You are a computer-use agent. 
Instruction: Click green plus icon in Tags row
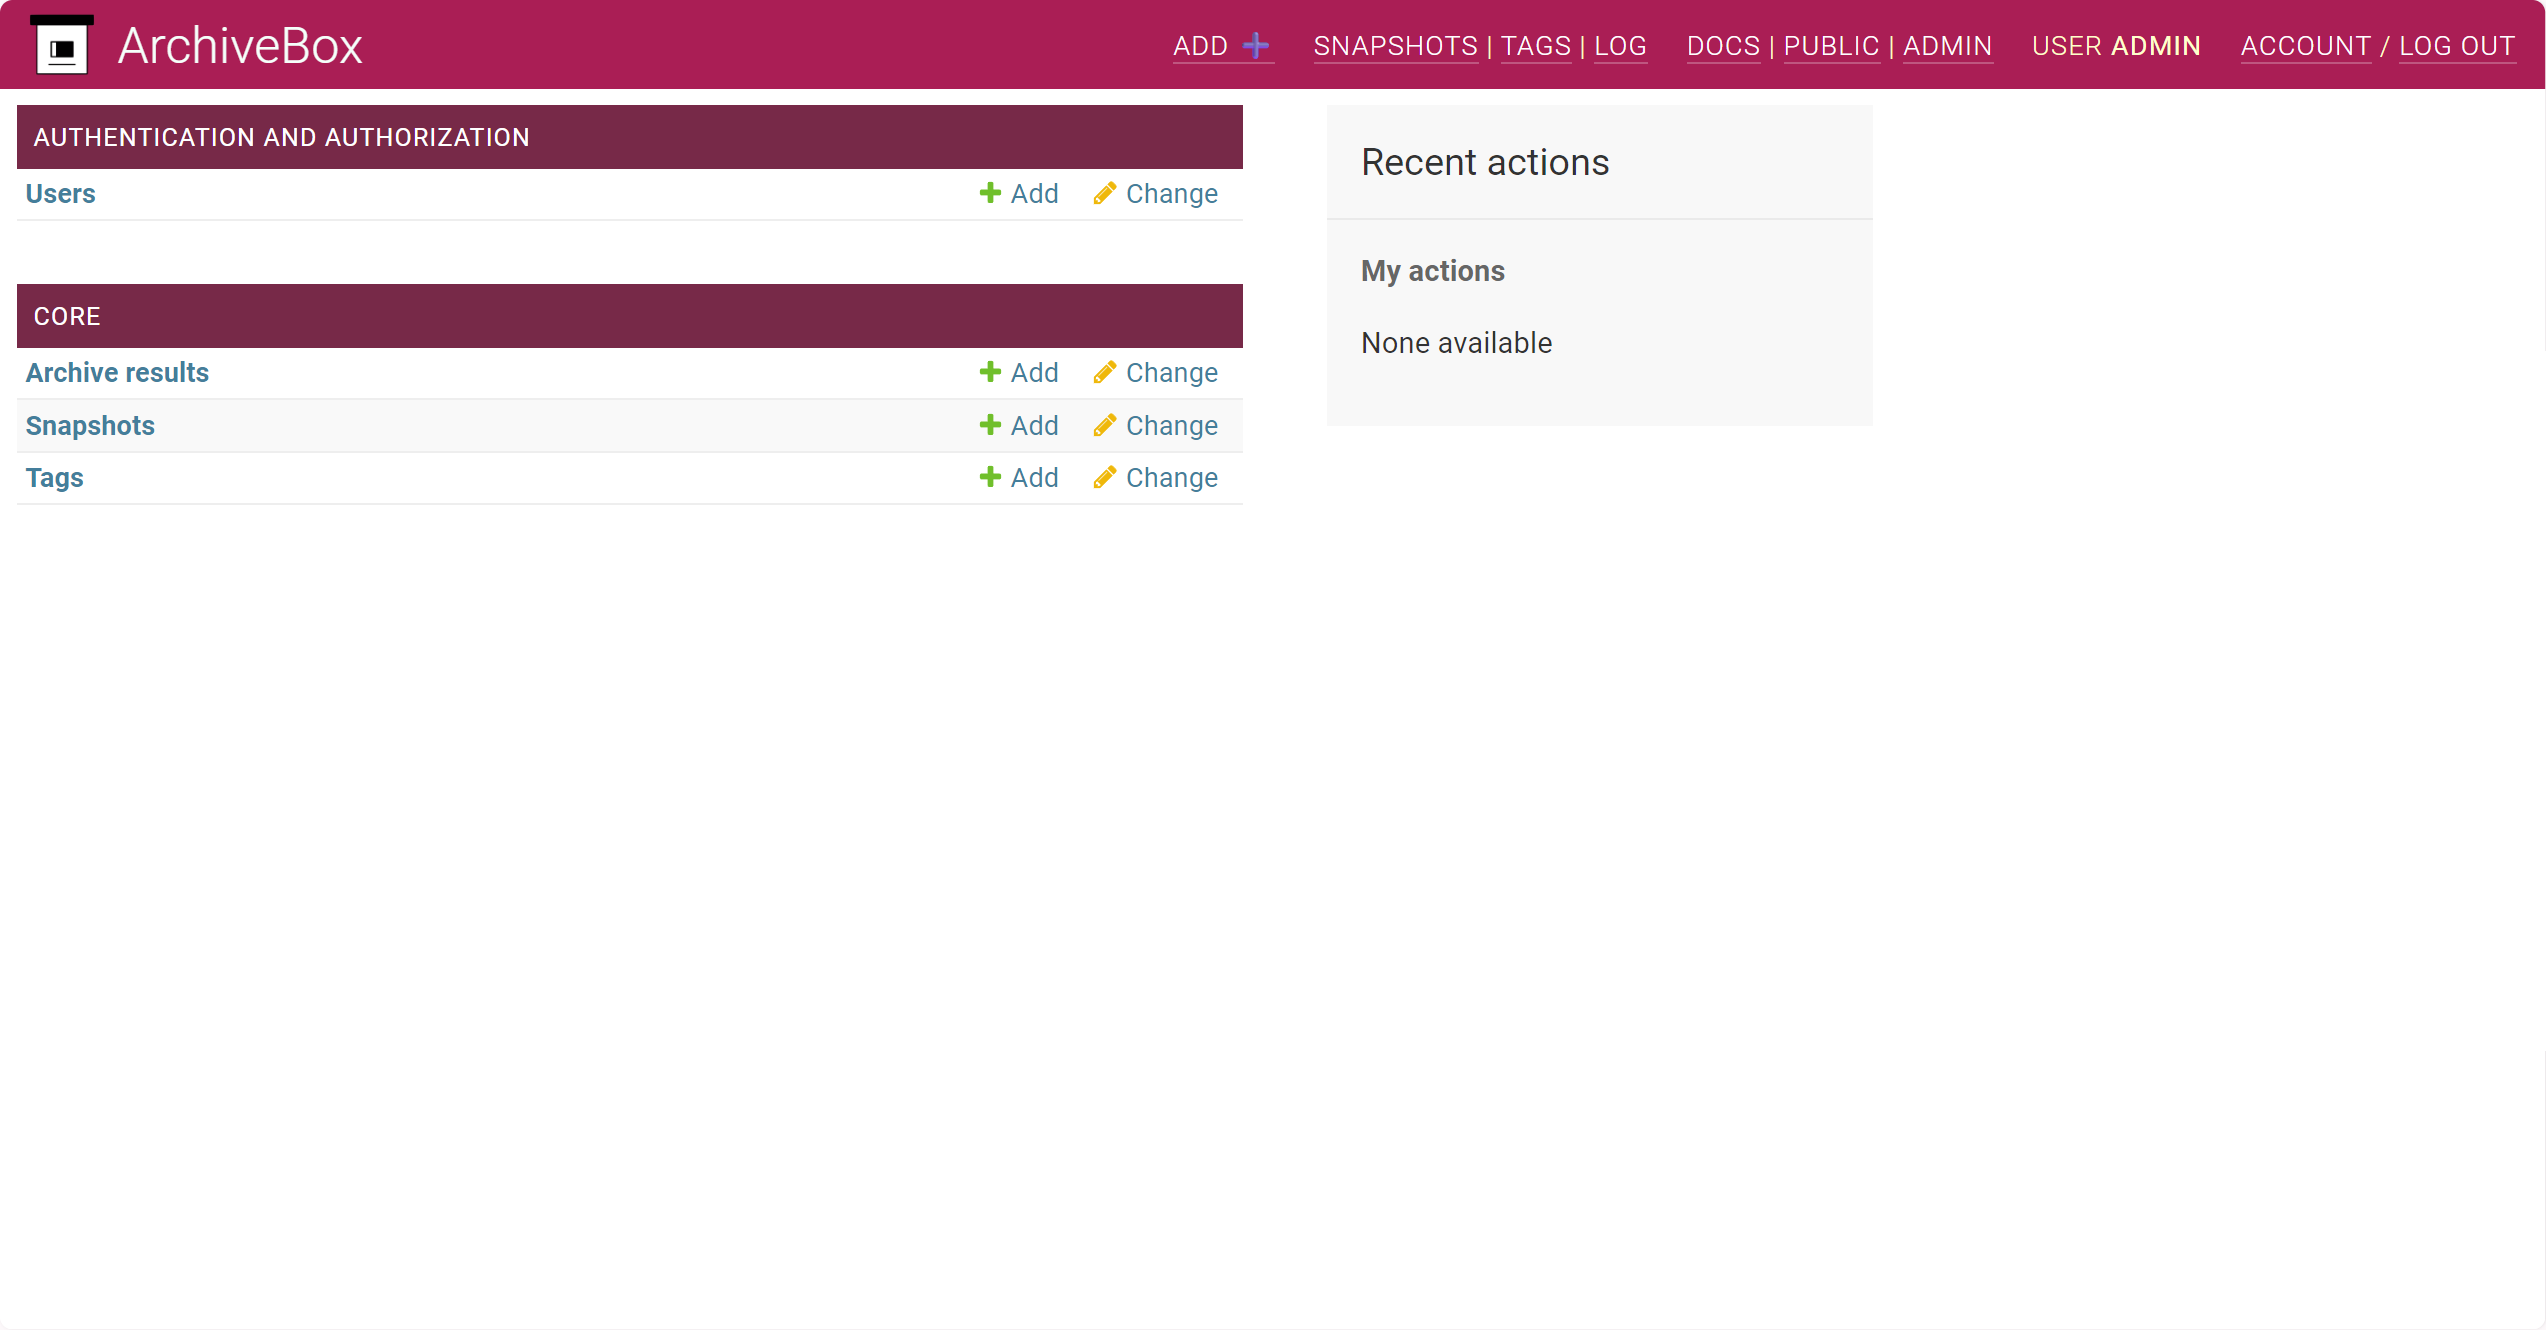coord(990,477)
